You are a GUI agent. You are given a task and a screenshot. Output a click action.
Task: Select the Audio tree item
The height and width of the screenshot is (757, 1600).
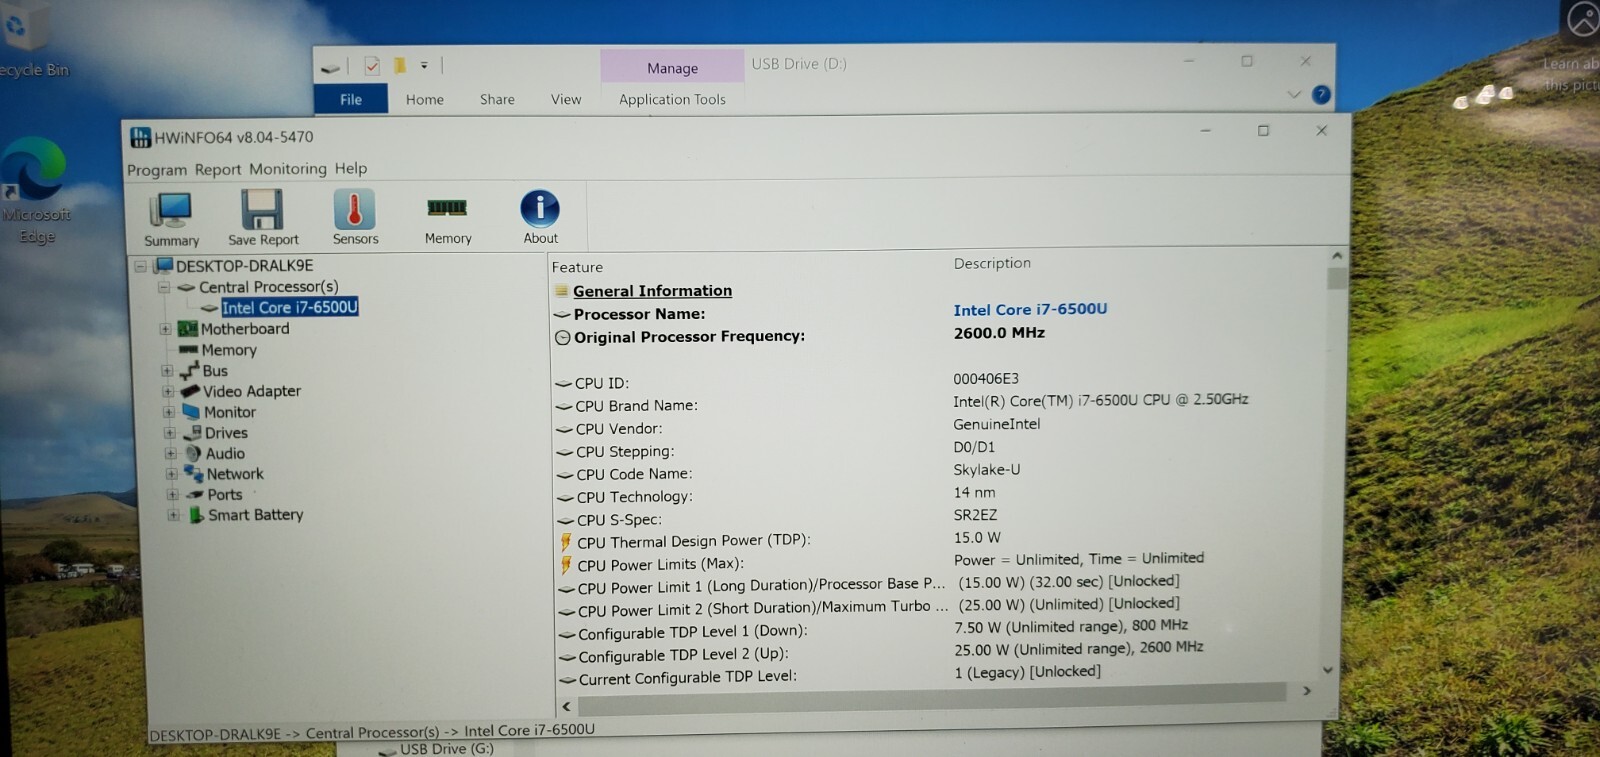[225, 453]
